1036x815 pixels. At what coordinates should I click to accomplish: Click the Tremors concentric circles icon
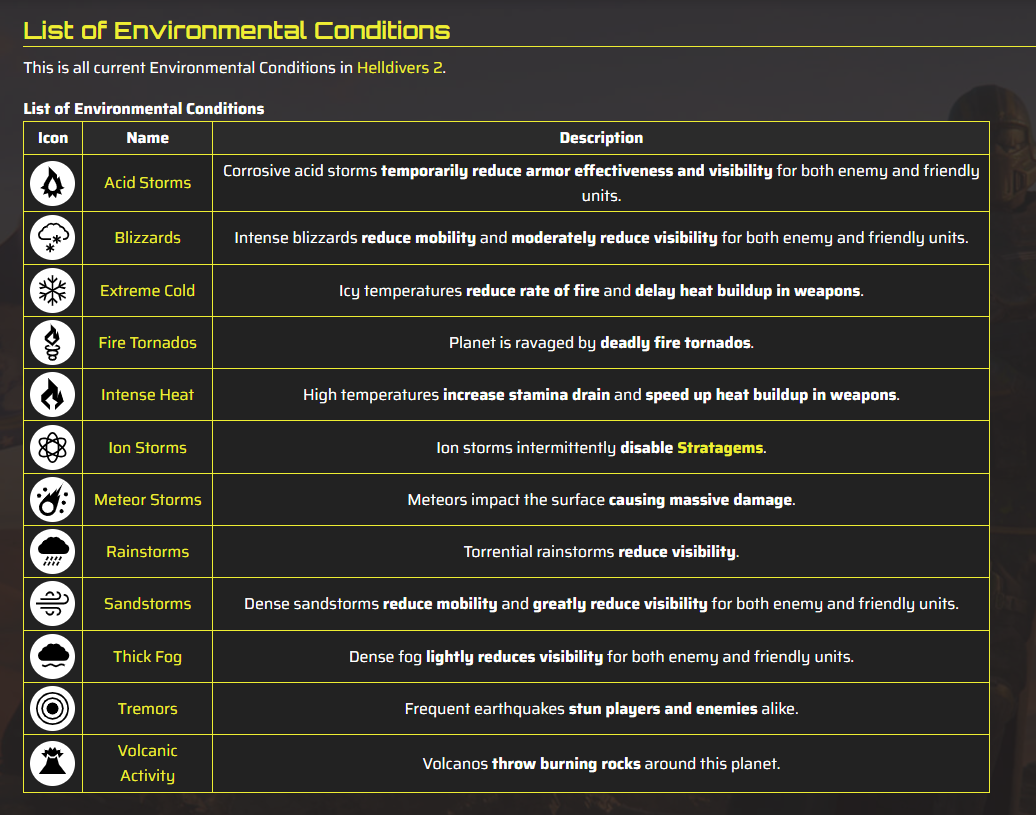point(52,709)
